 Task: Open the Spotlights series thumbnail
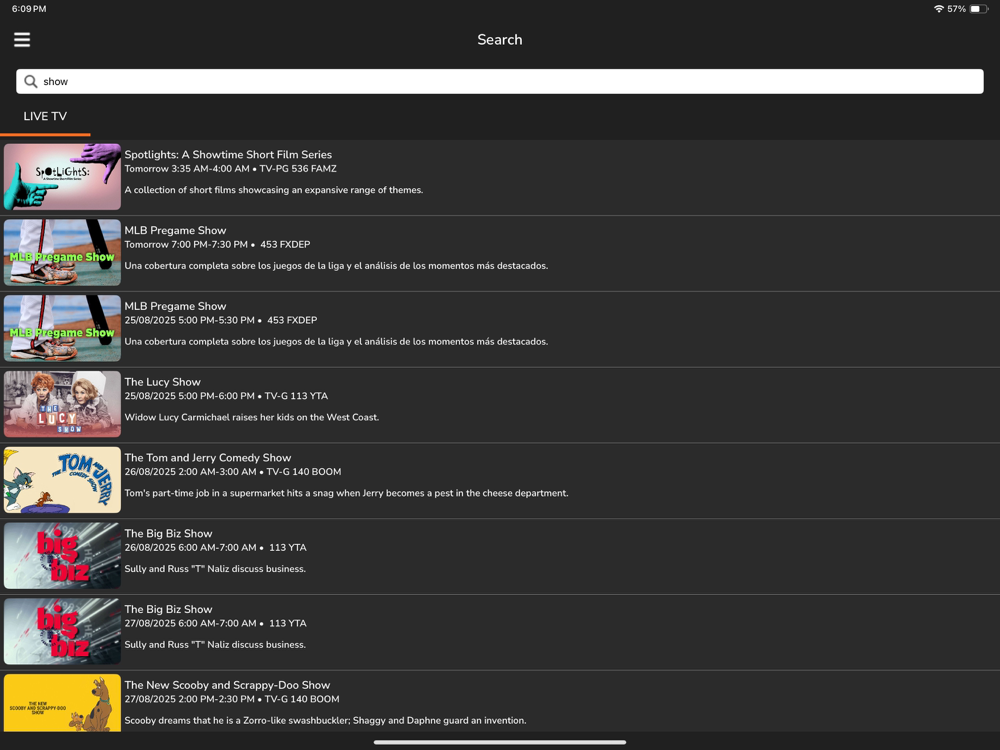click(x=62, y=177)
